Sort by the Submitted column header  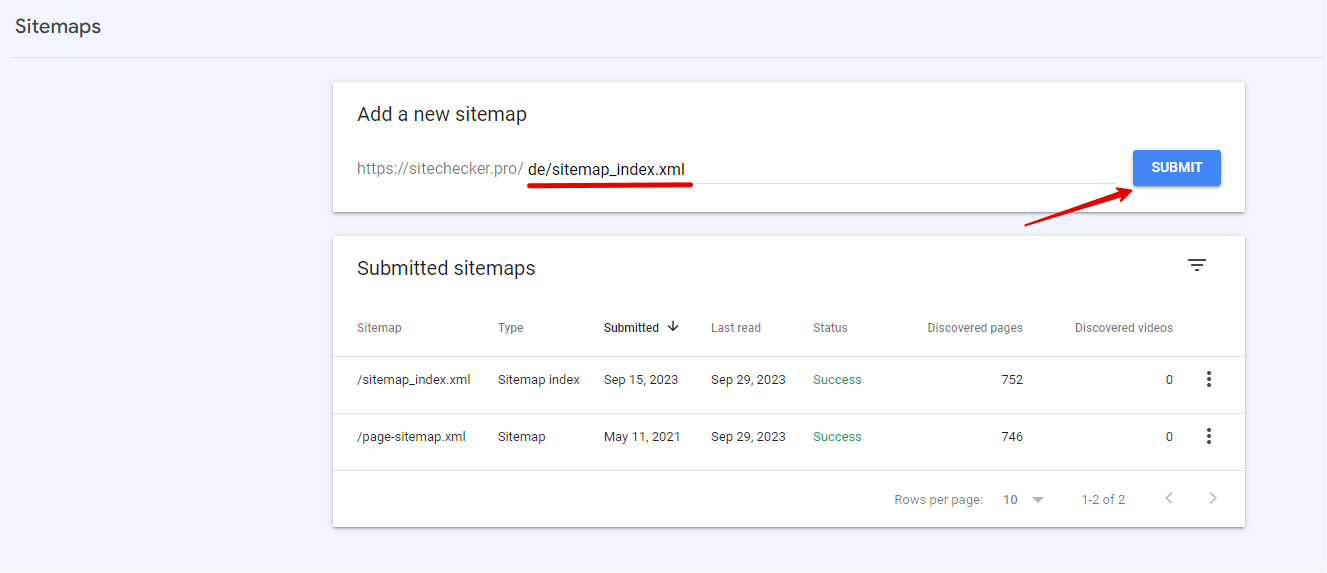(x=631, y=328)
